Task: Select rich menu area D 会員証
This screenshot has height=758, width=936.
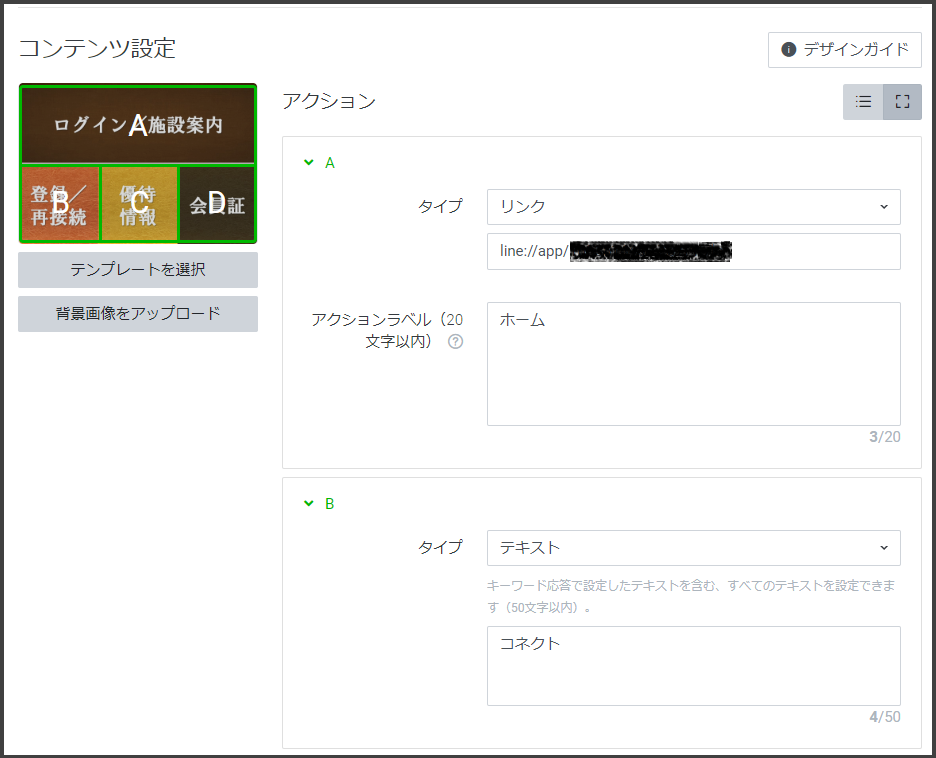Action: pos(217,204)
